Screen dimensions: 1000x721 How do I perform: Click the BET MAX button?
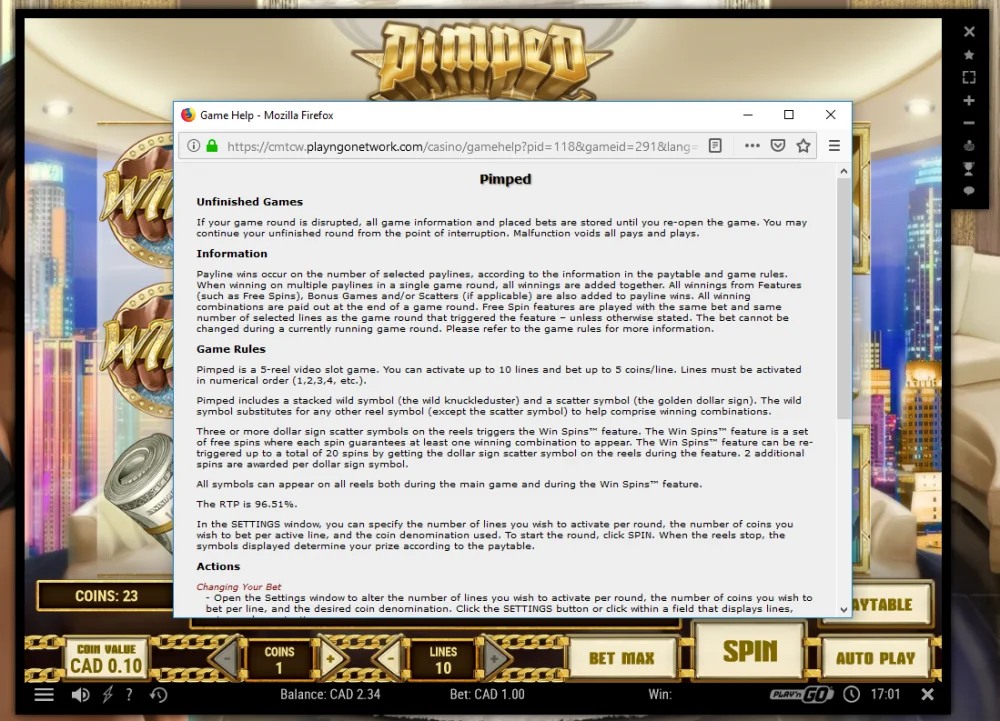coord(622,659)
